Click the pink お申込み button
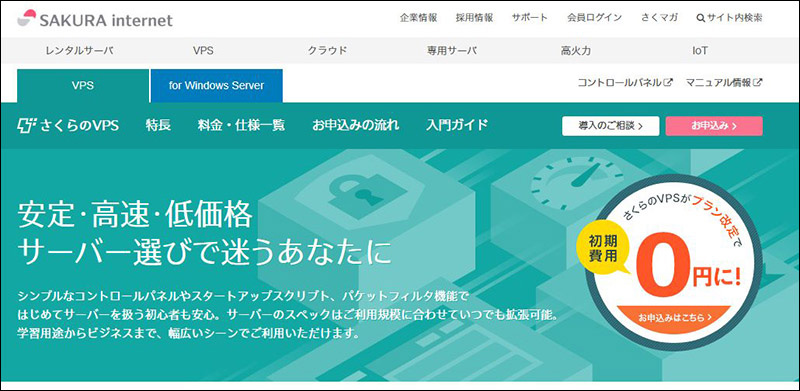The height and width of the screenshot is (391, 800). [714, 126]
